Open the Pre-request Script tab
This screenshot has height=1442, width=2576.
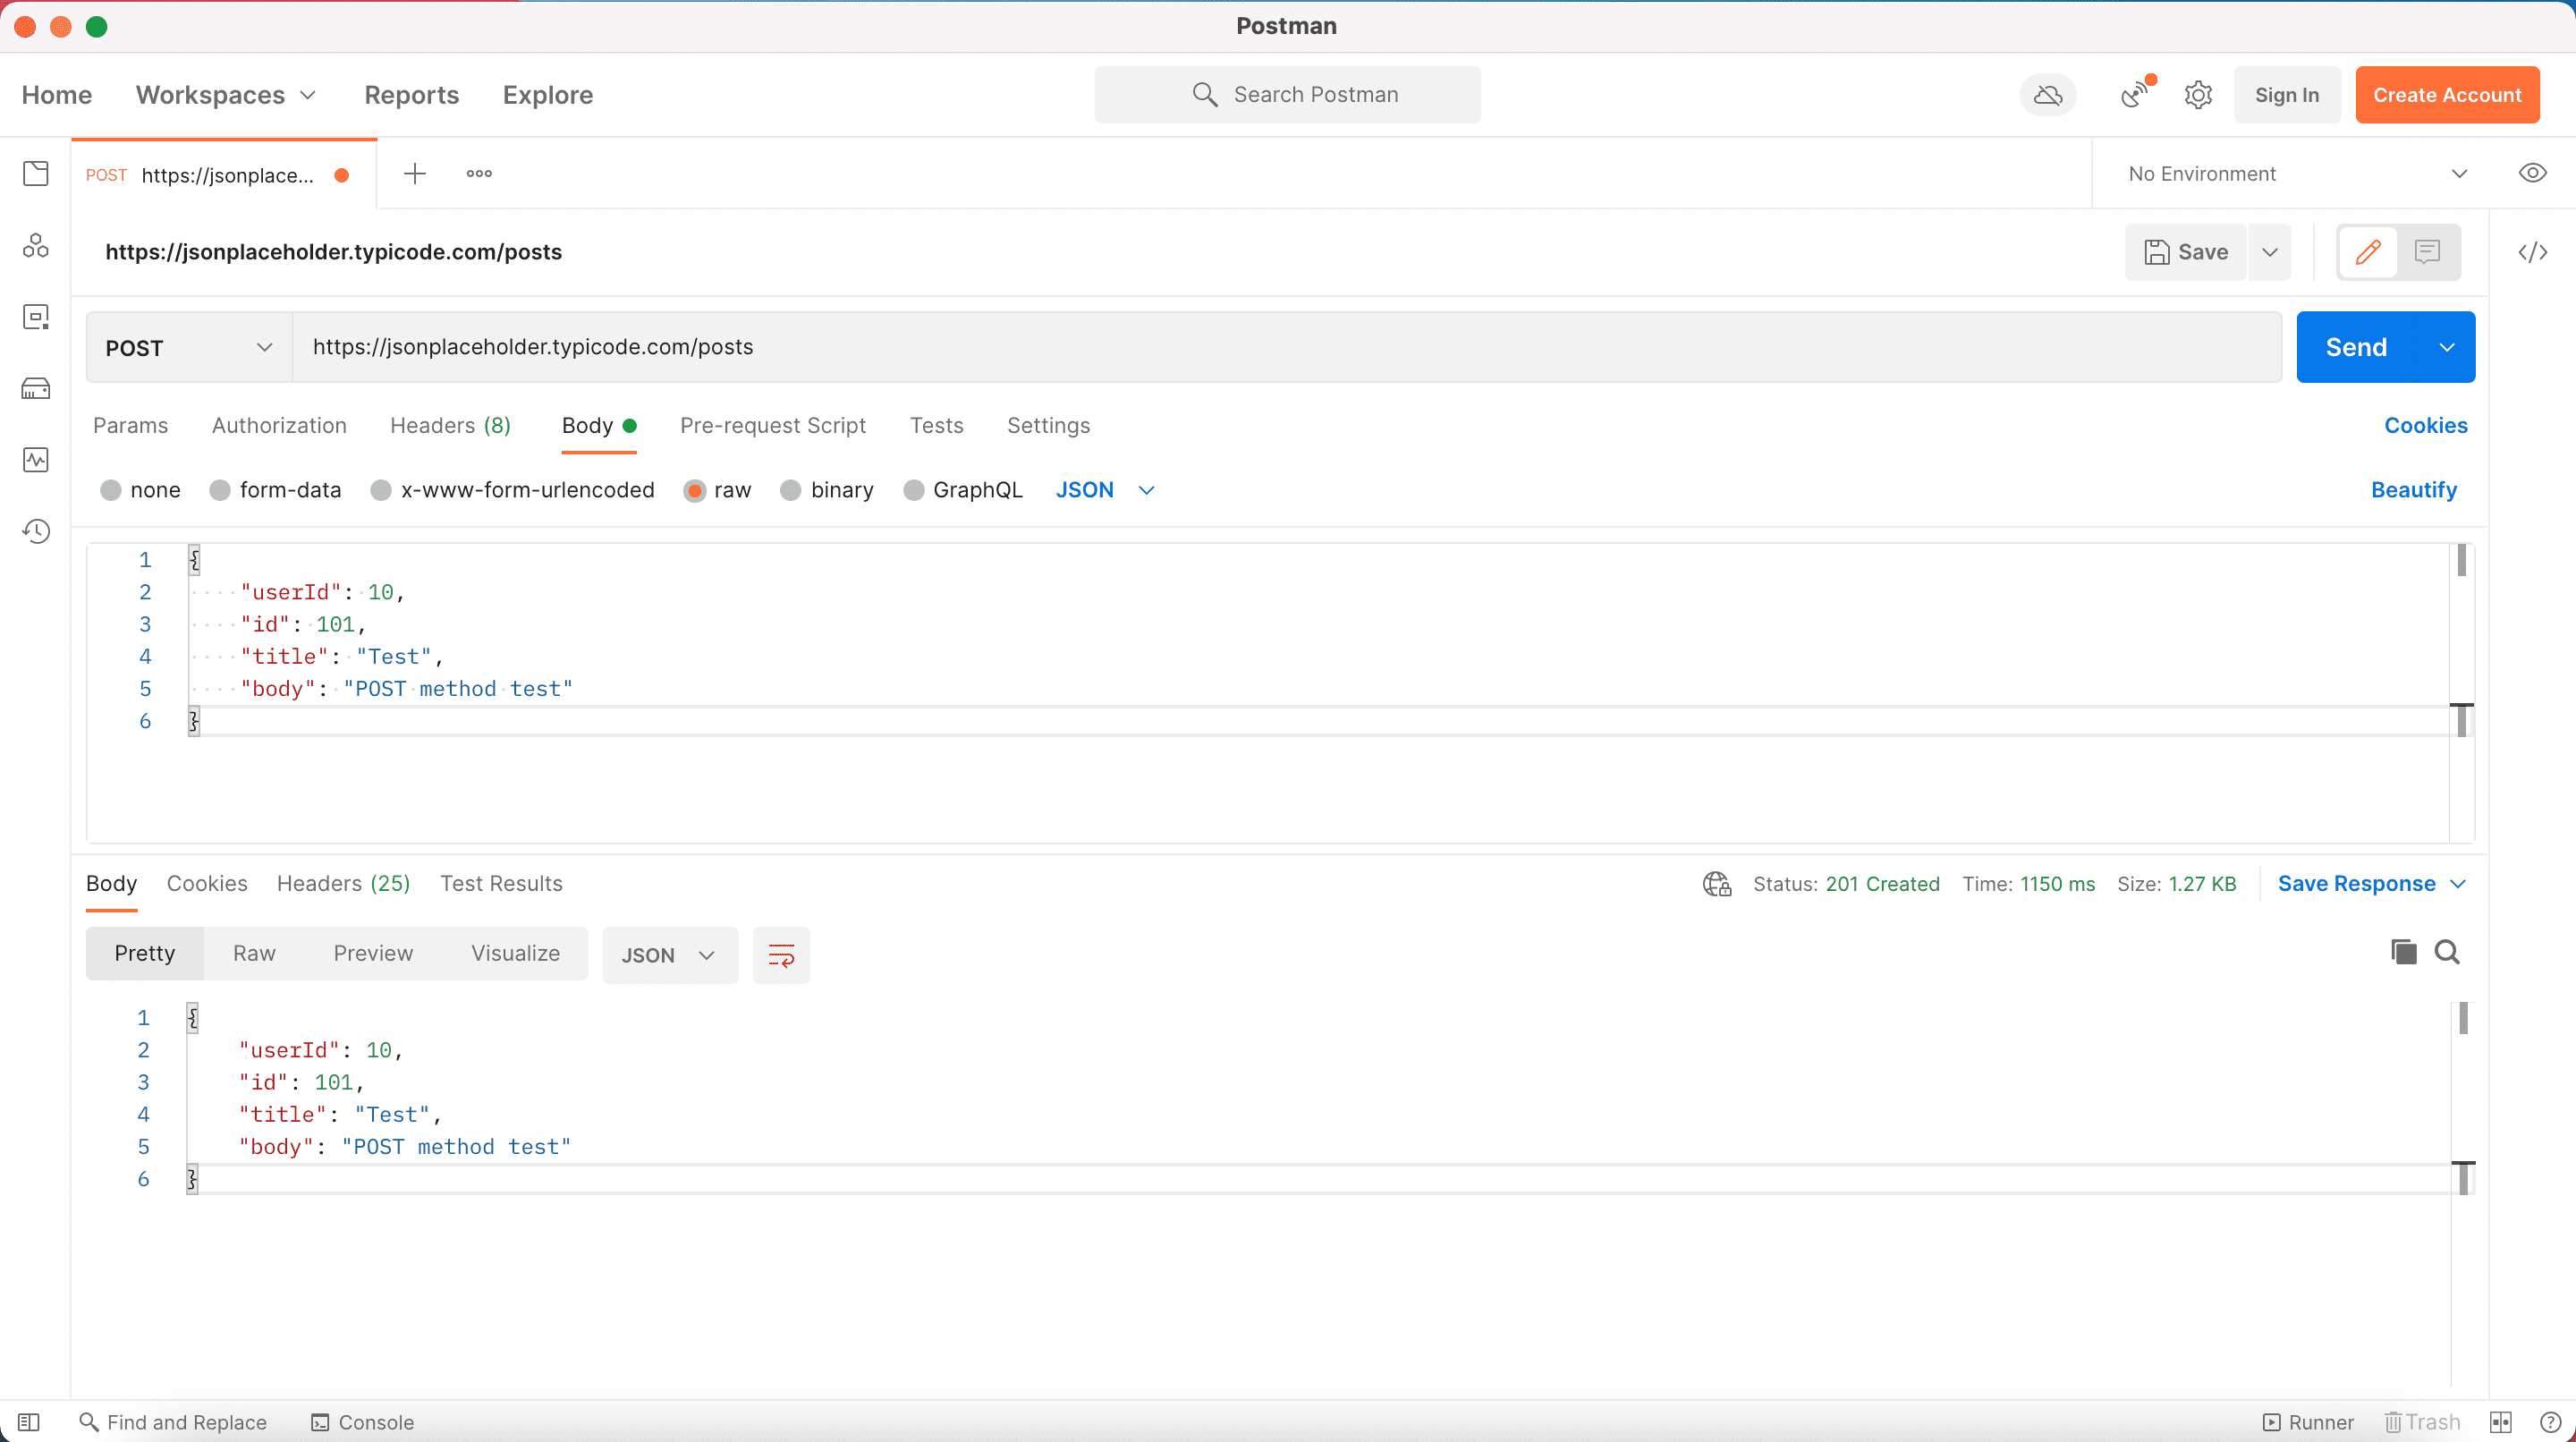click(x=772, y=426)
